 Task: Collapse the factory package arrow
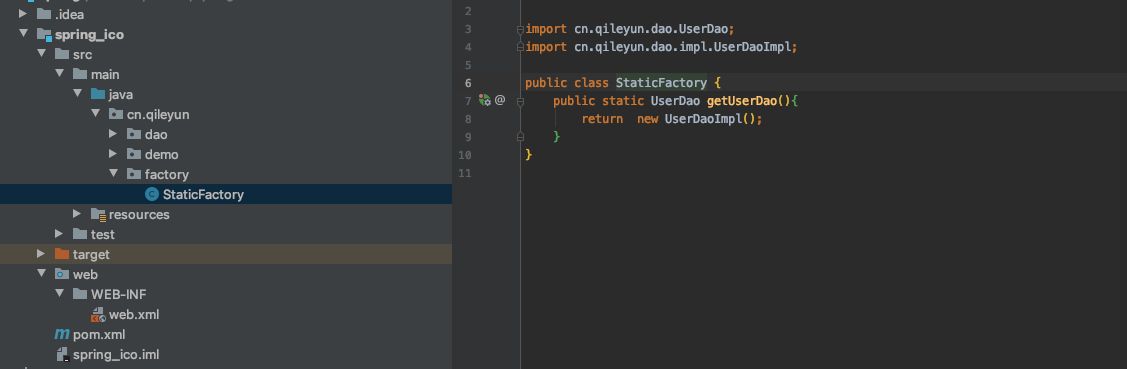[113, 174]
